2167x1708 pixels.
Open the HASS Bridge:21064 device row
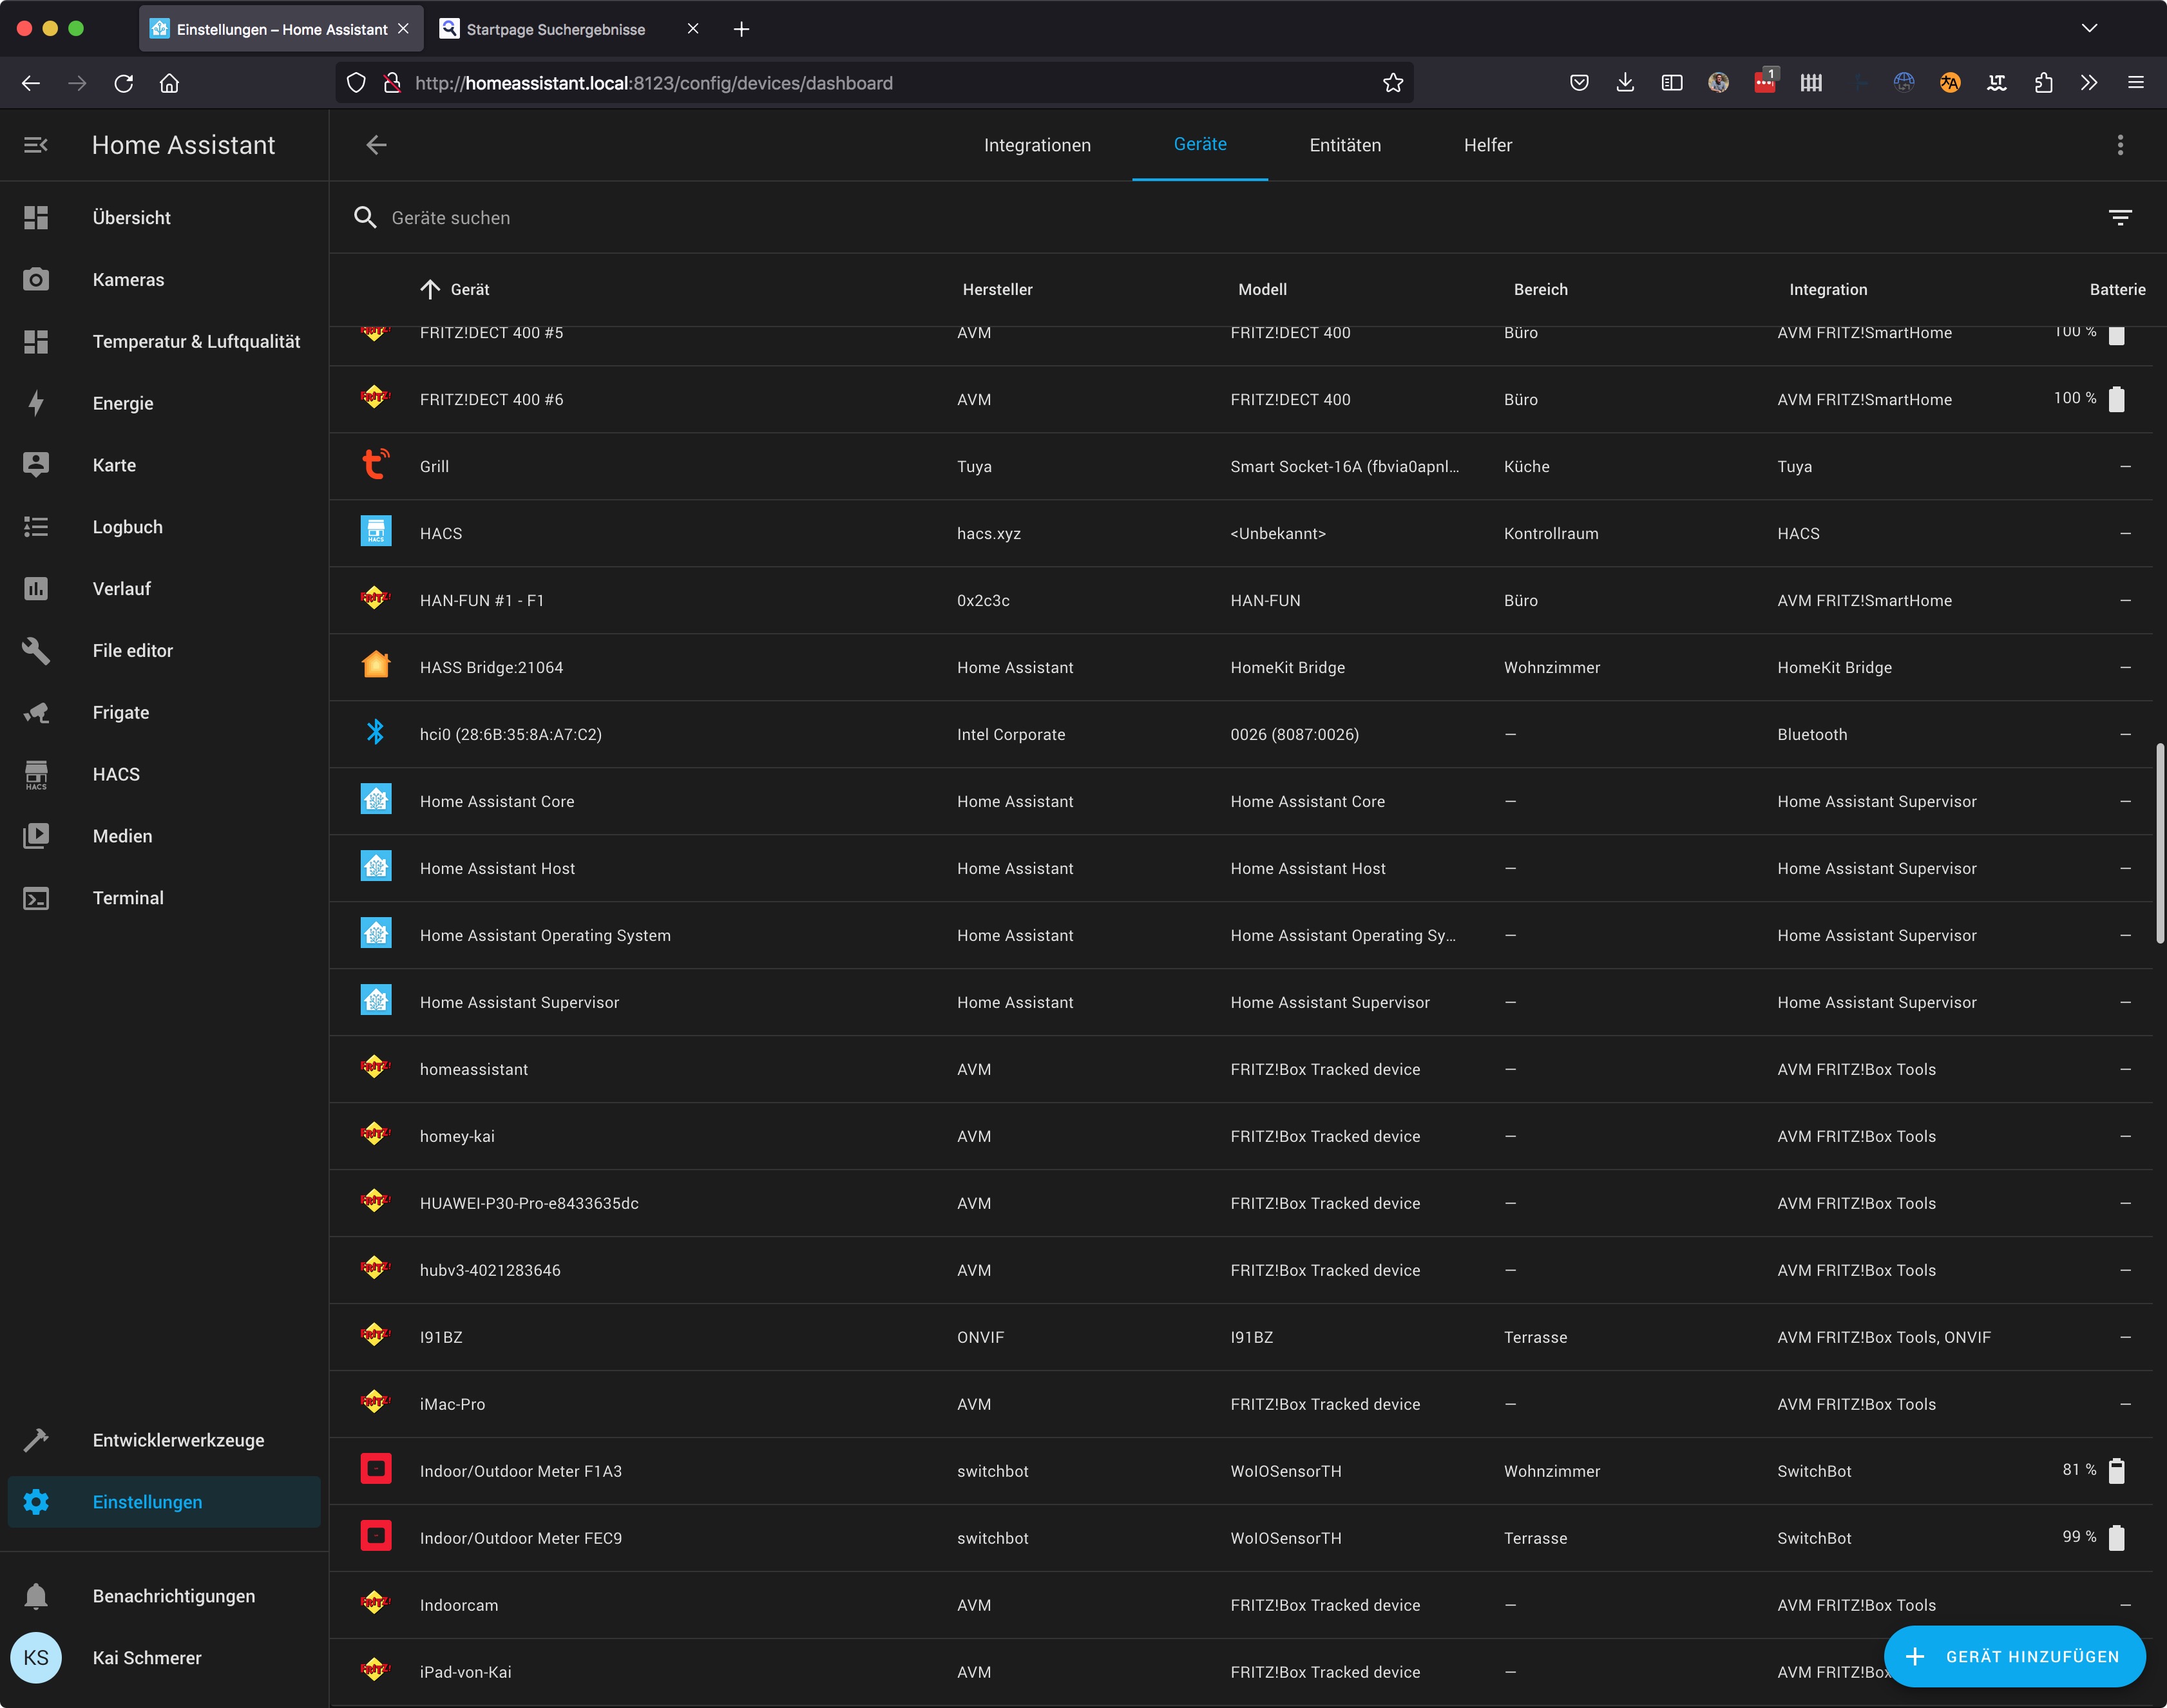click(491, 667)
